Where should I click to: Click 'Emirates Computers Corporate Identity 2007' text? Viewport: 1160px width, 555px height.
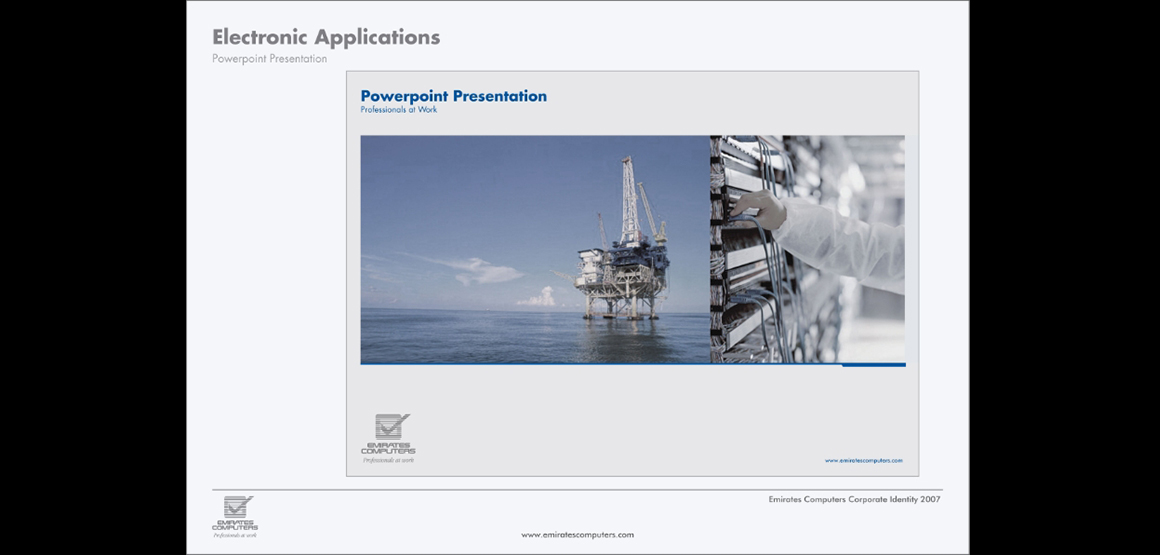coord(854,499)
